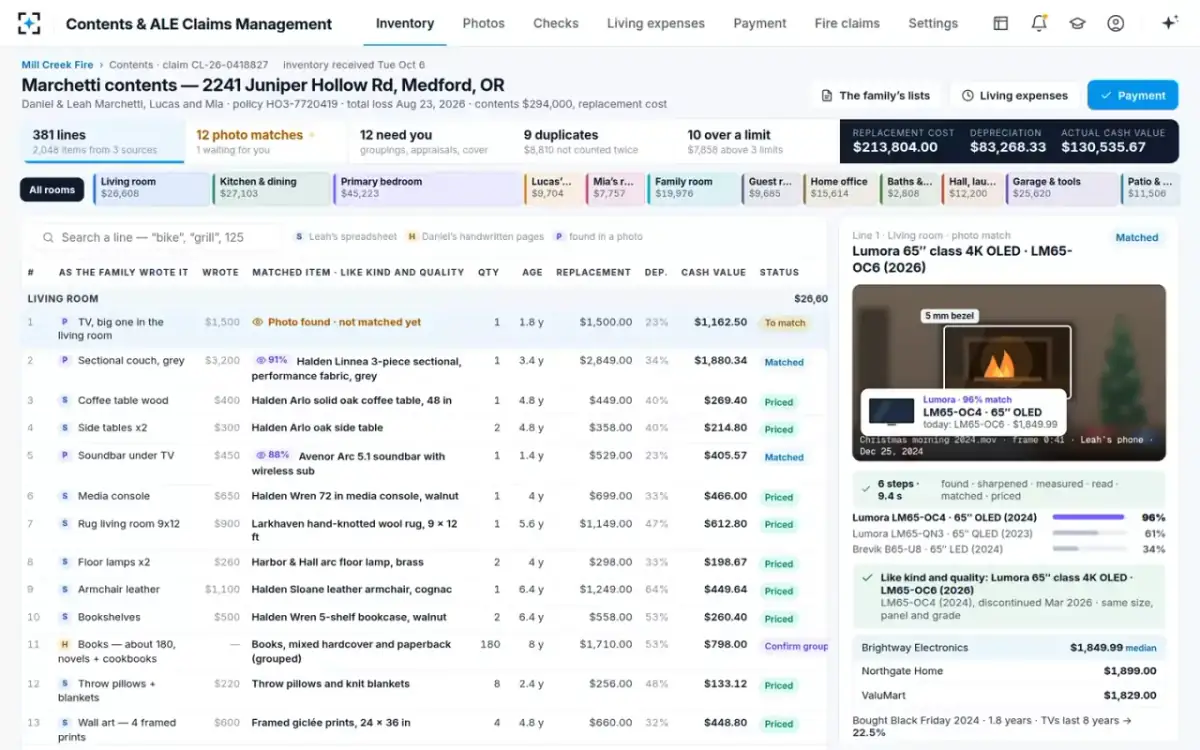Click Confirm group on Books row
The image size is (1200, 750).
[x=796, y=646]
